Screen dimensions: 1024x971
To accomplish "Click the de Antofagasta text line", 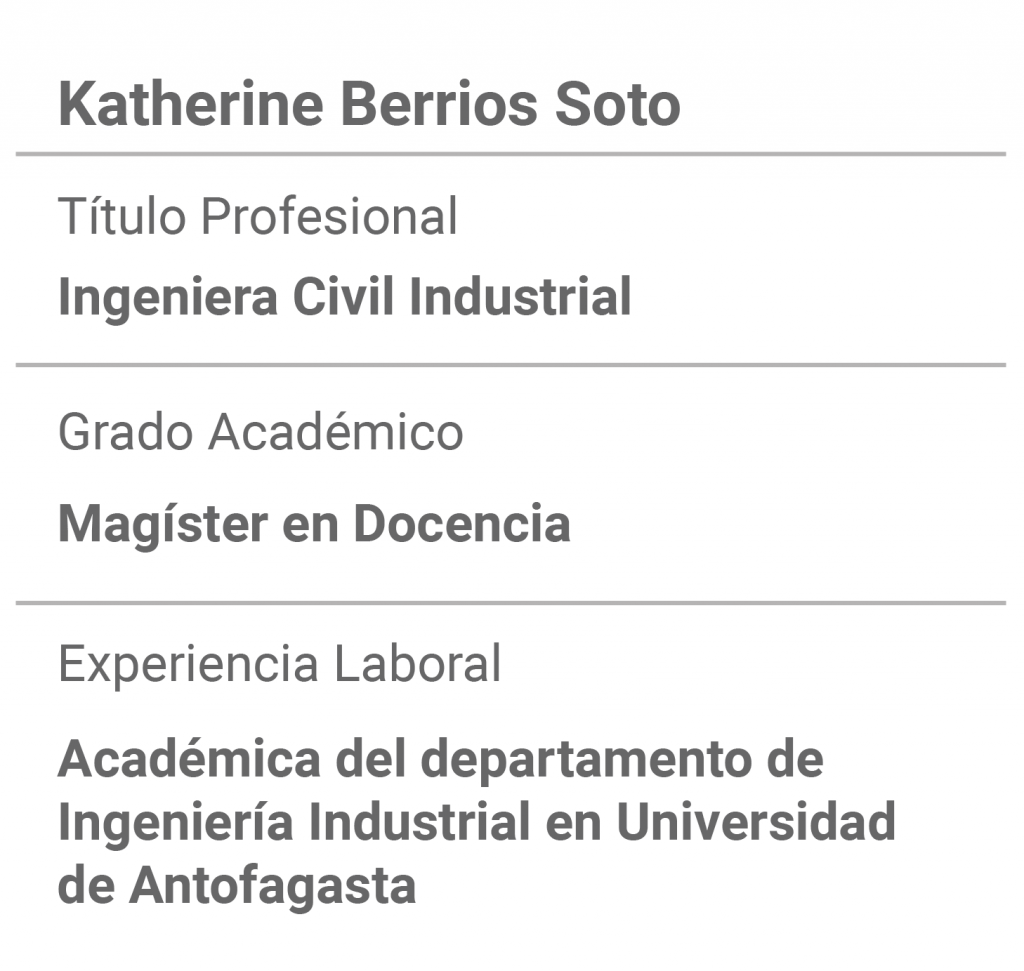I will 237,885.
